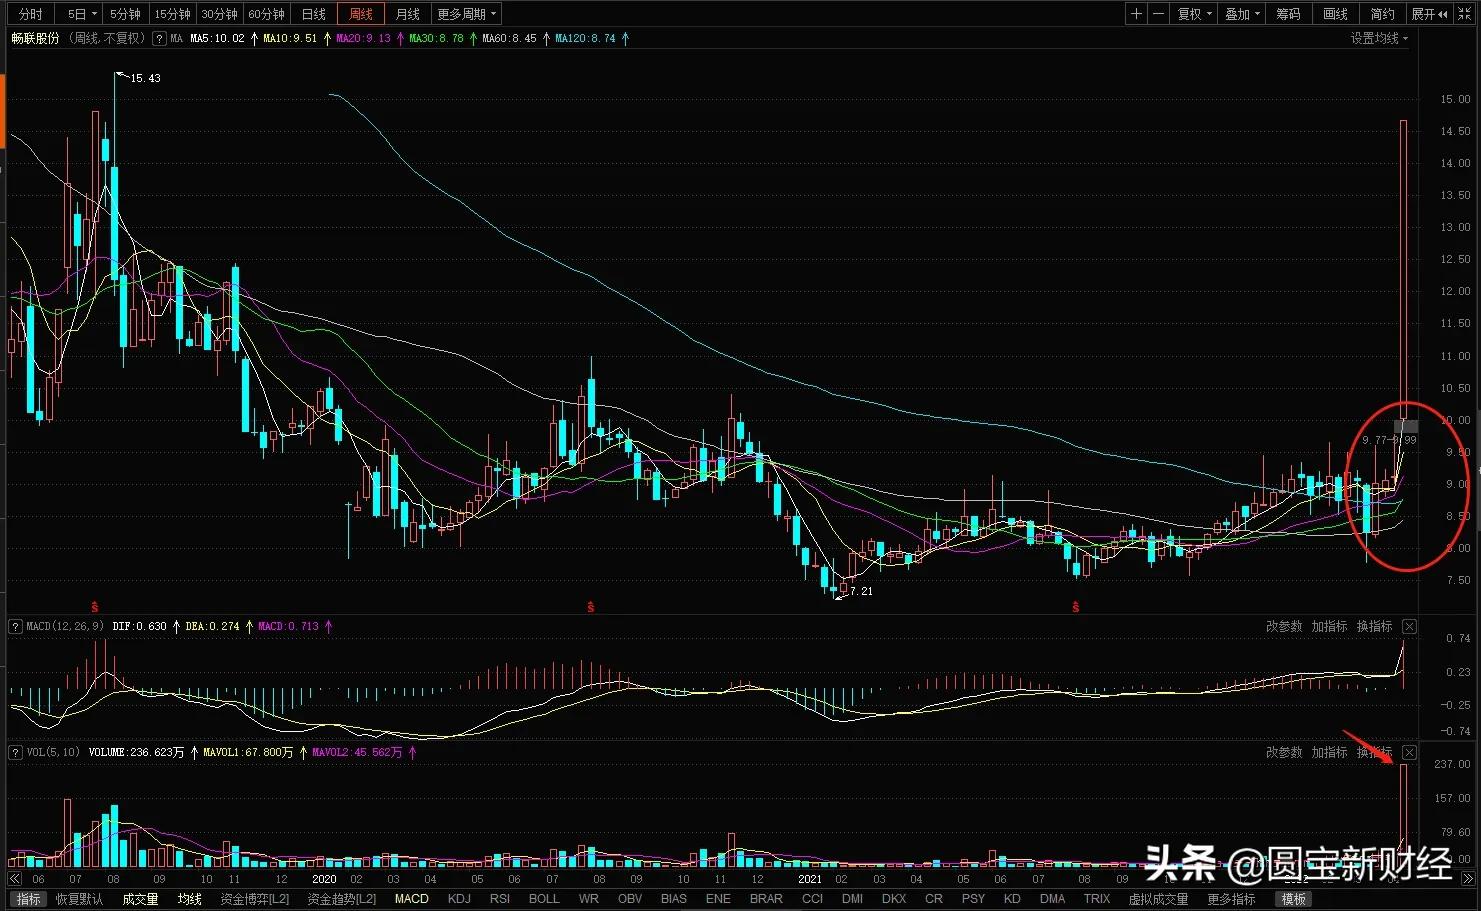Screen dimensions: 1481x911
Task: Toggle the BOLL indicator tab
Action: (x=544, y=899)
